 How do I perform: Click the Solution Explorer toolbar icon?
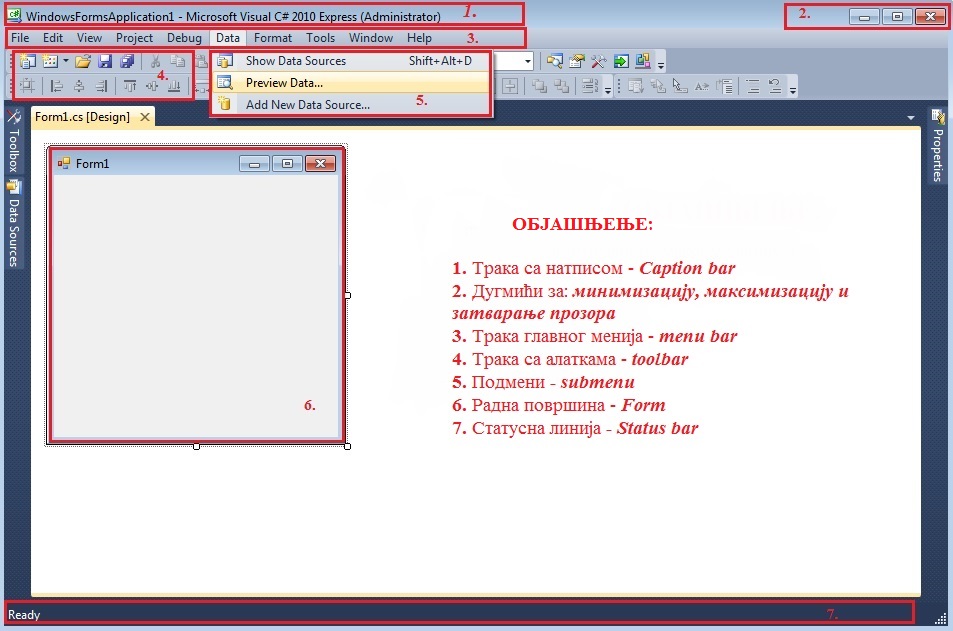555,62
